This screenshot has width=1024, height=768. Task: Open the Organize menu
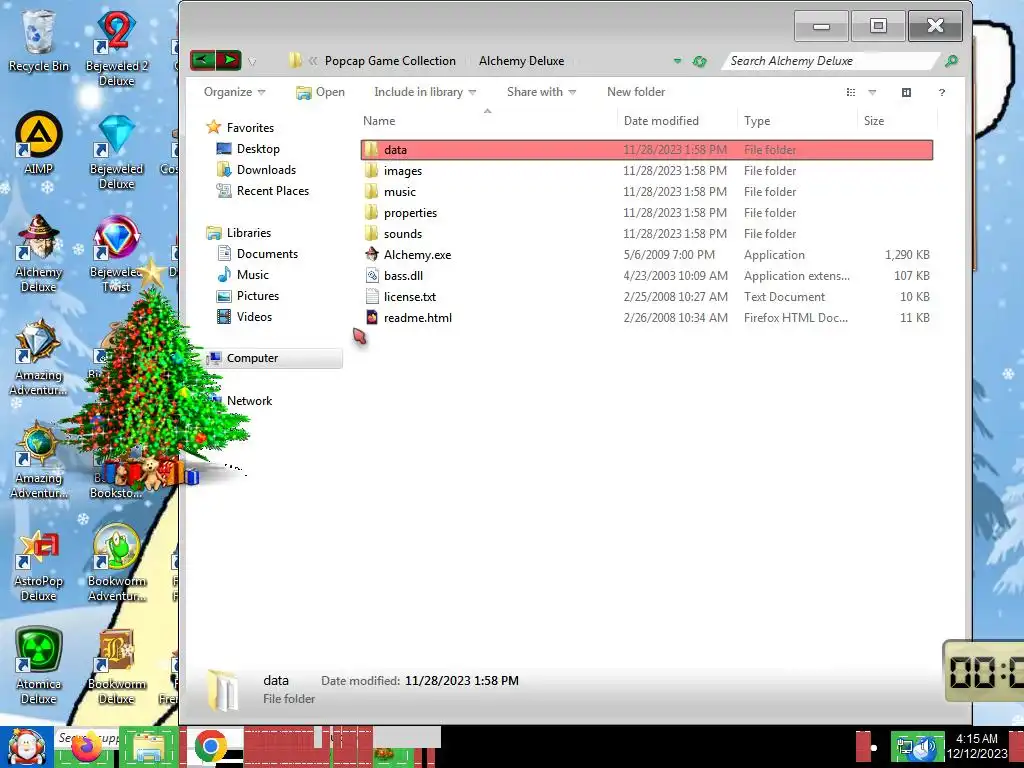click(234, 92)
